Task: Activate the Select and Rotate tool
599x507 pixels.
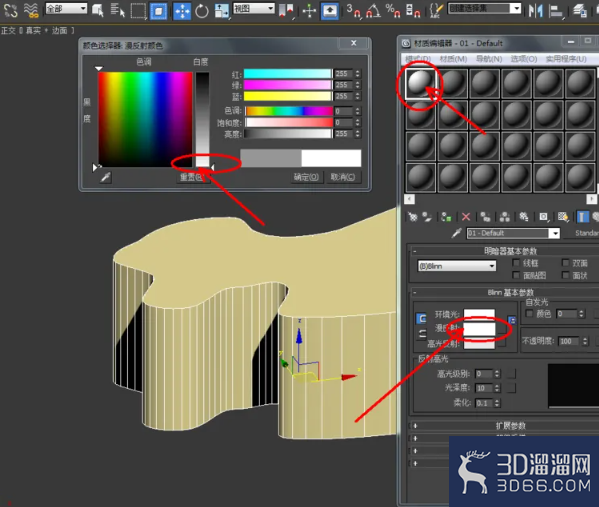Action: point(202,11)
